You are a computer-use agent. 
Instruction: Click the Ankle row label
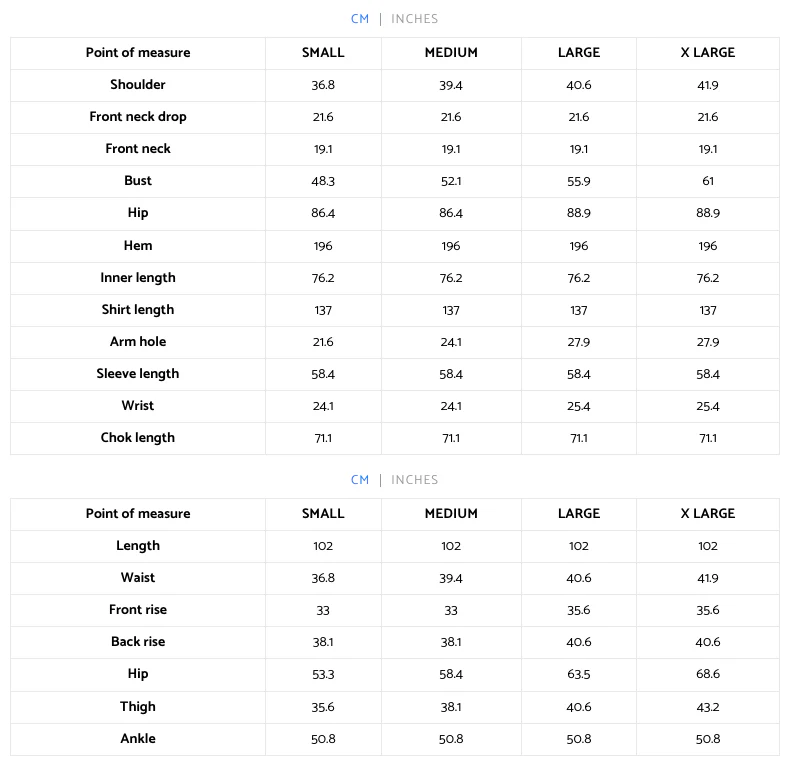click(138, 739)
